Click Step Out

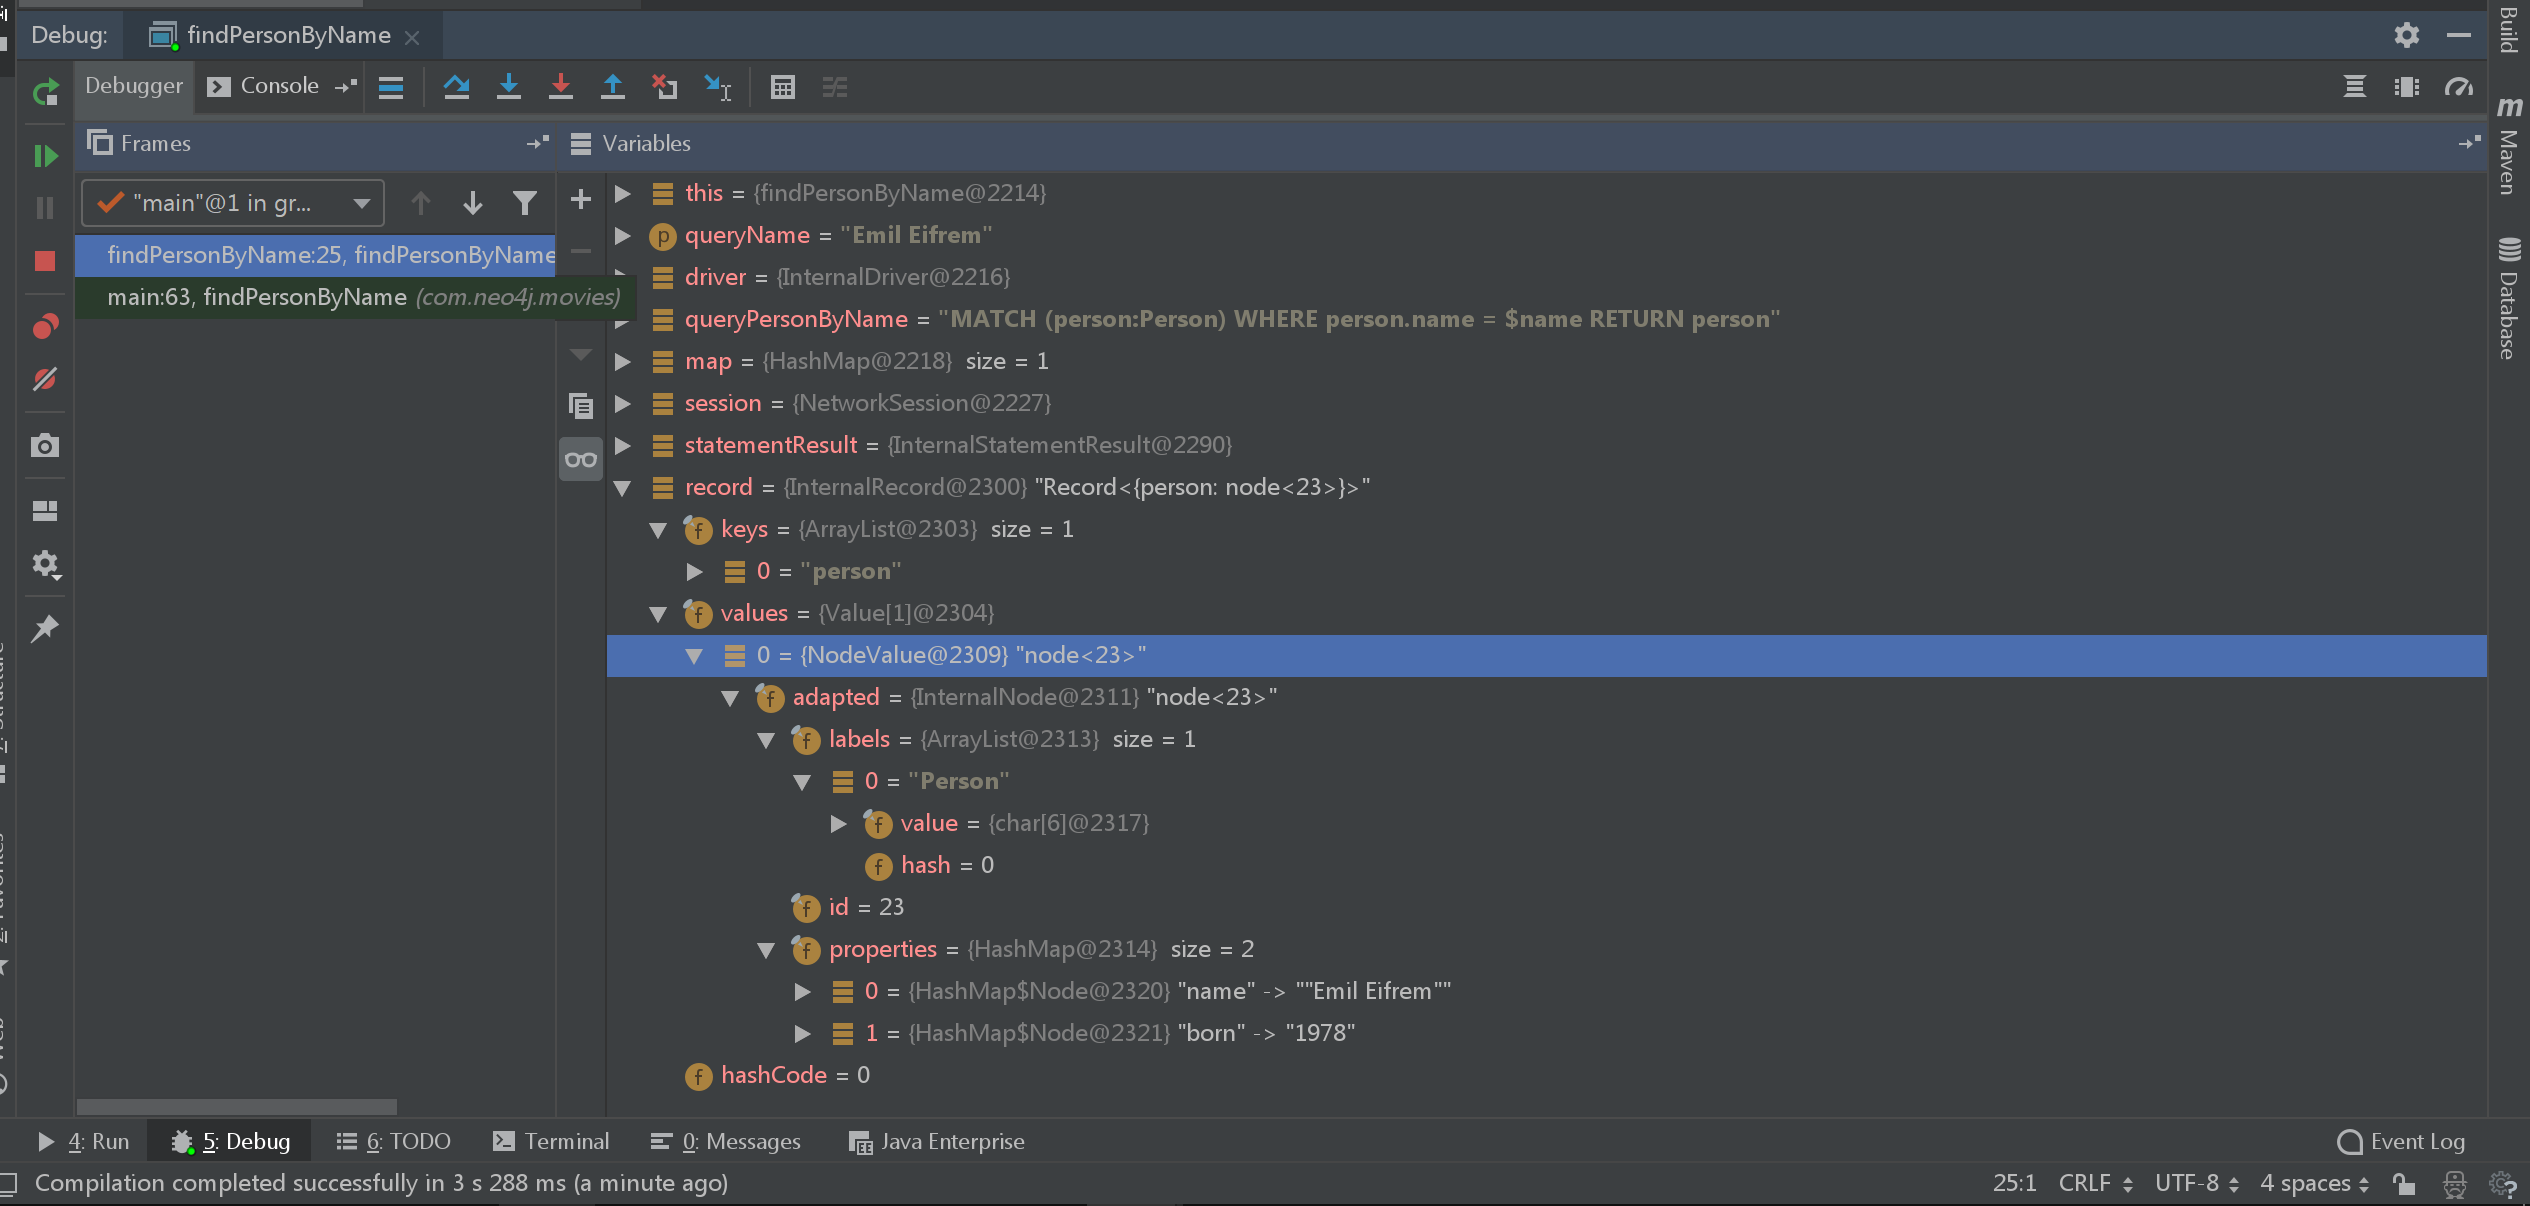(x=613, y=88)
